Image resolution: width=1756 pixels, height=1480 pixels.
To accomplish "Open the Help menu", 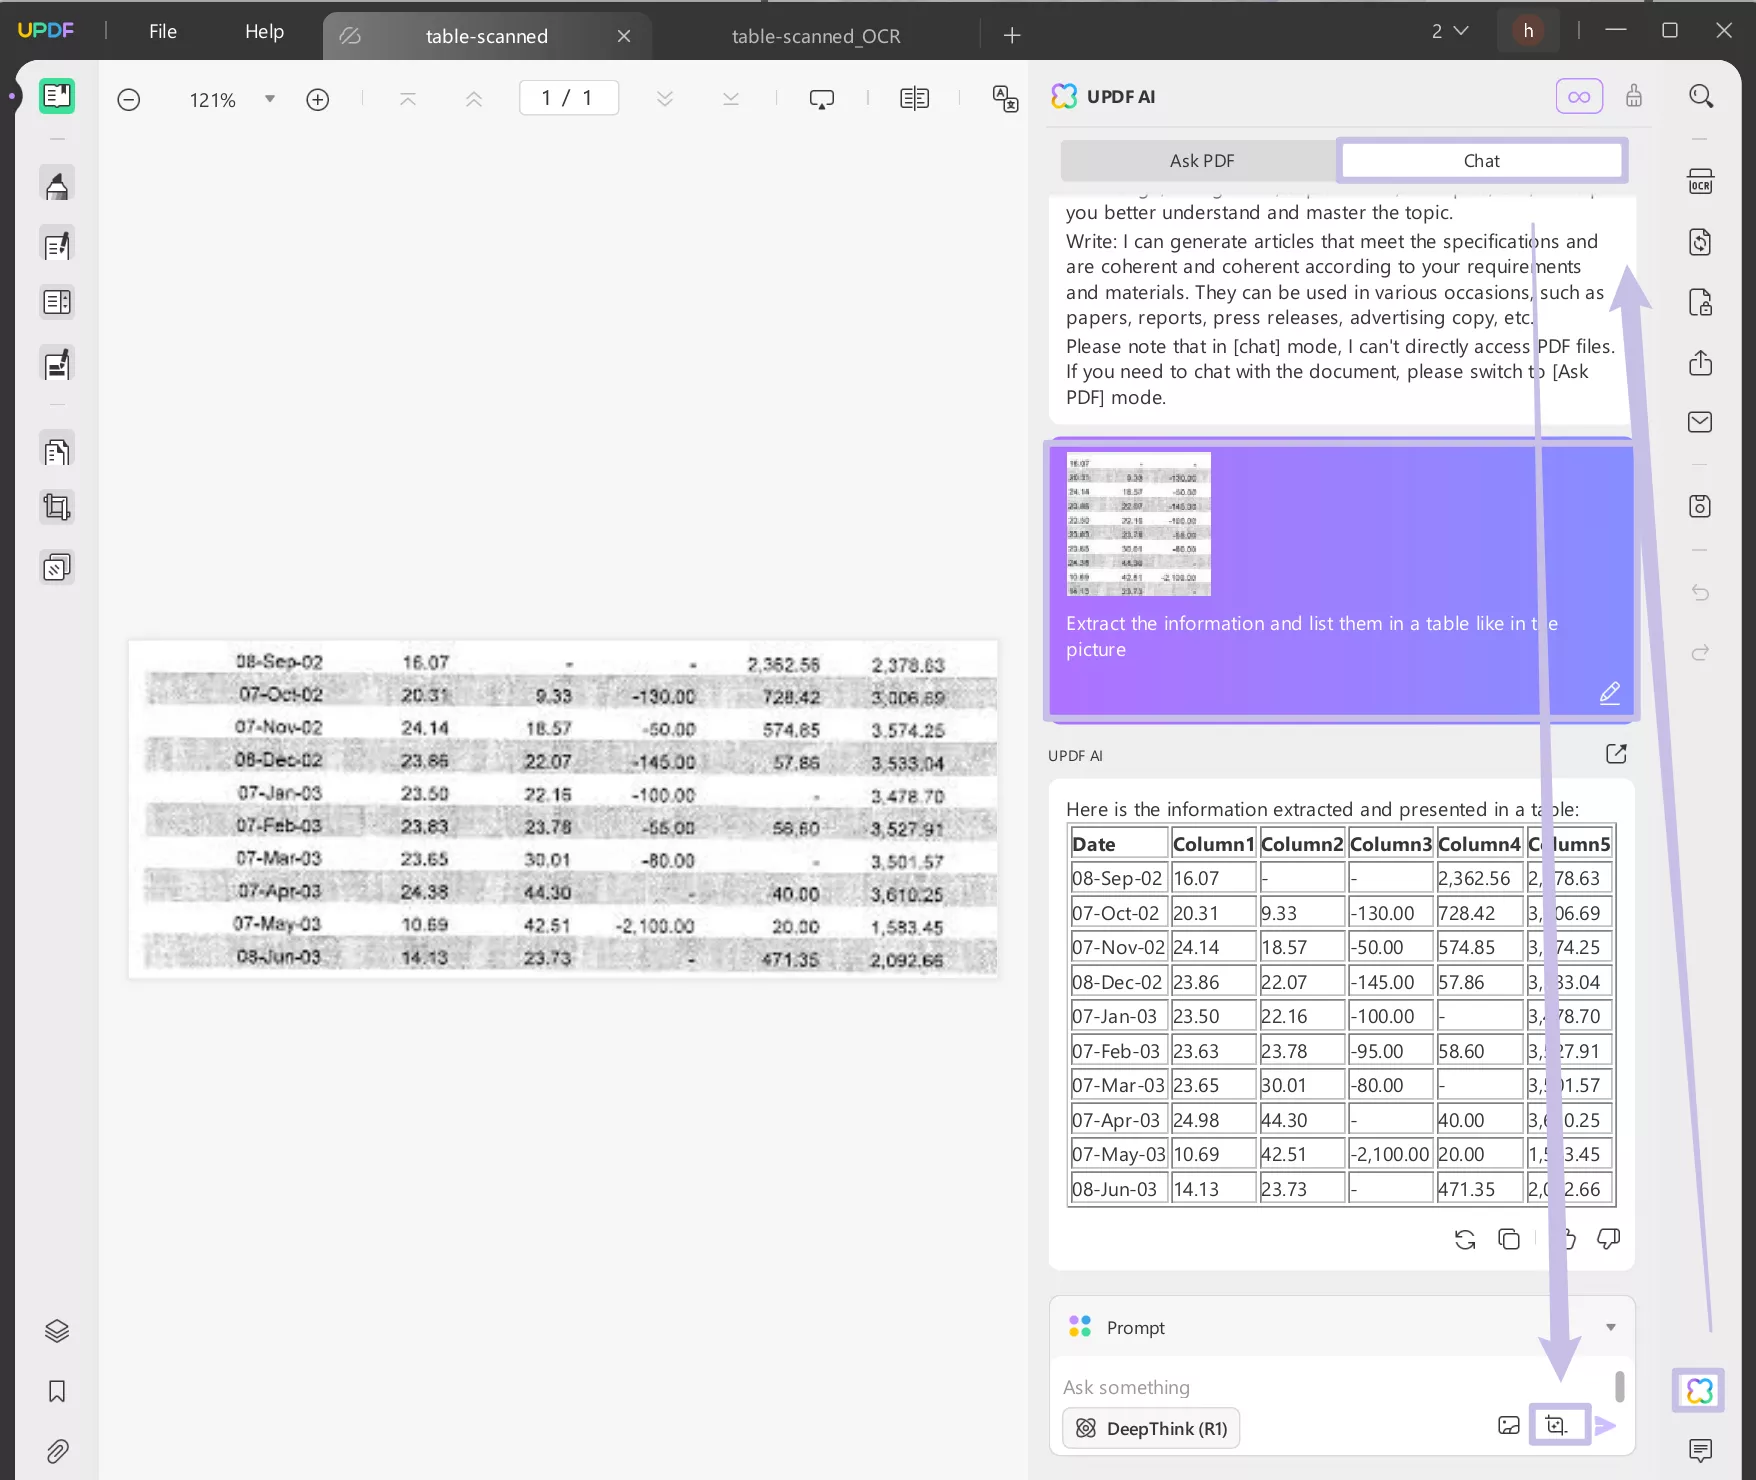I will click(x=264, y=31).
